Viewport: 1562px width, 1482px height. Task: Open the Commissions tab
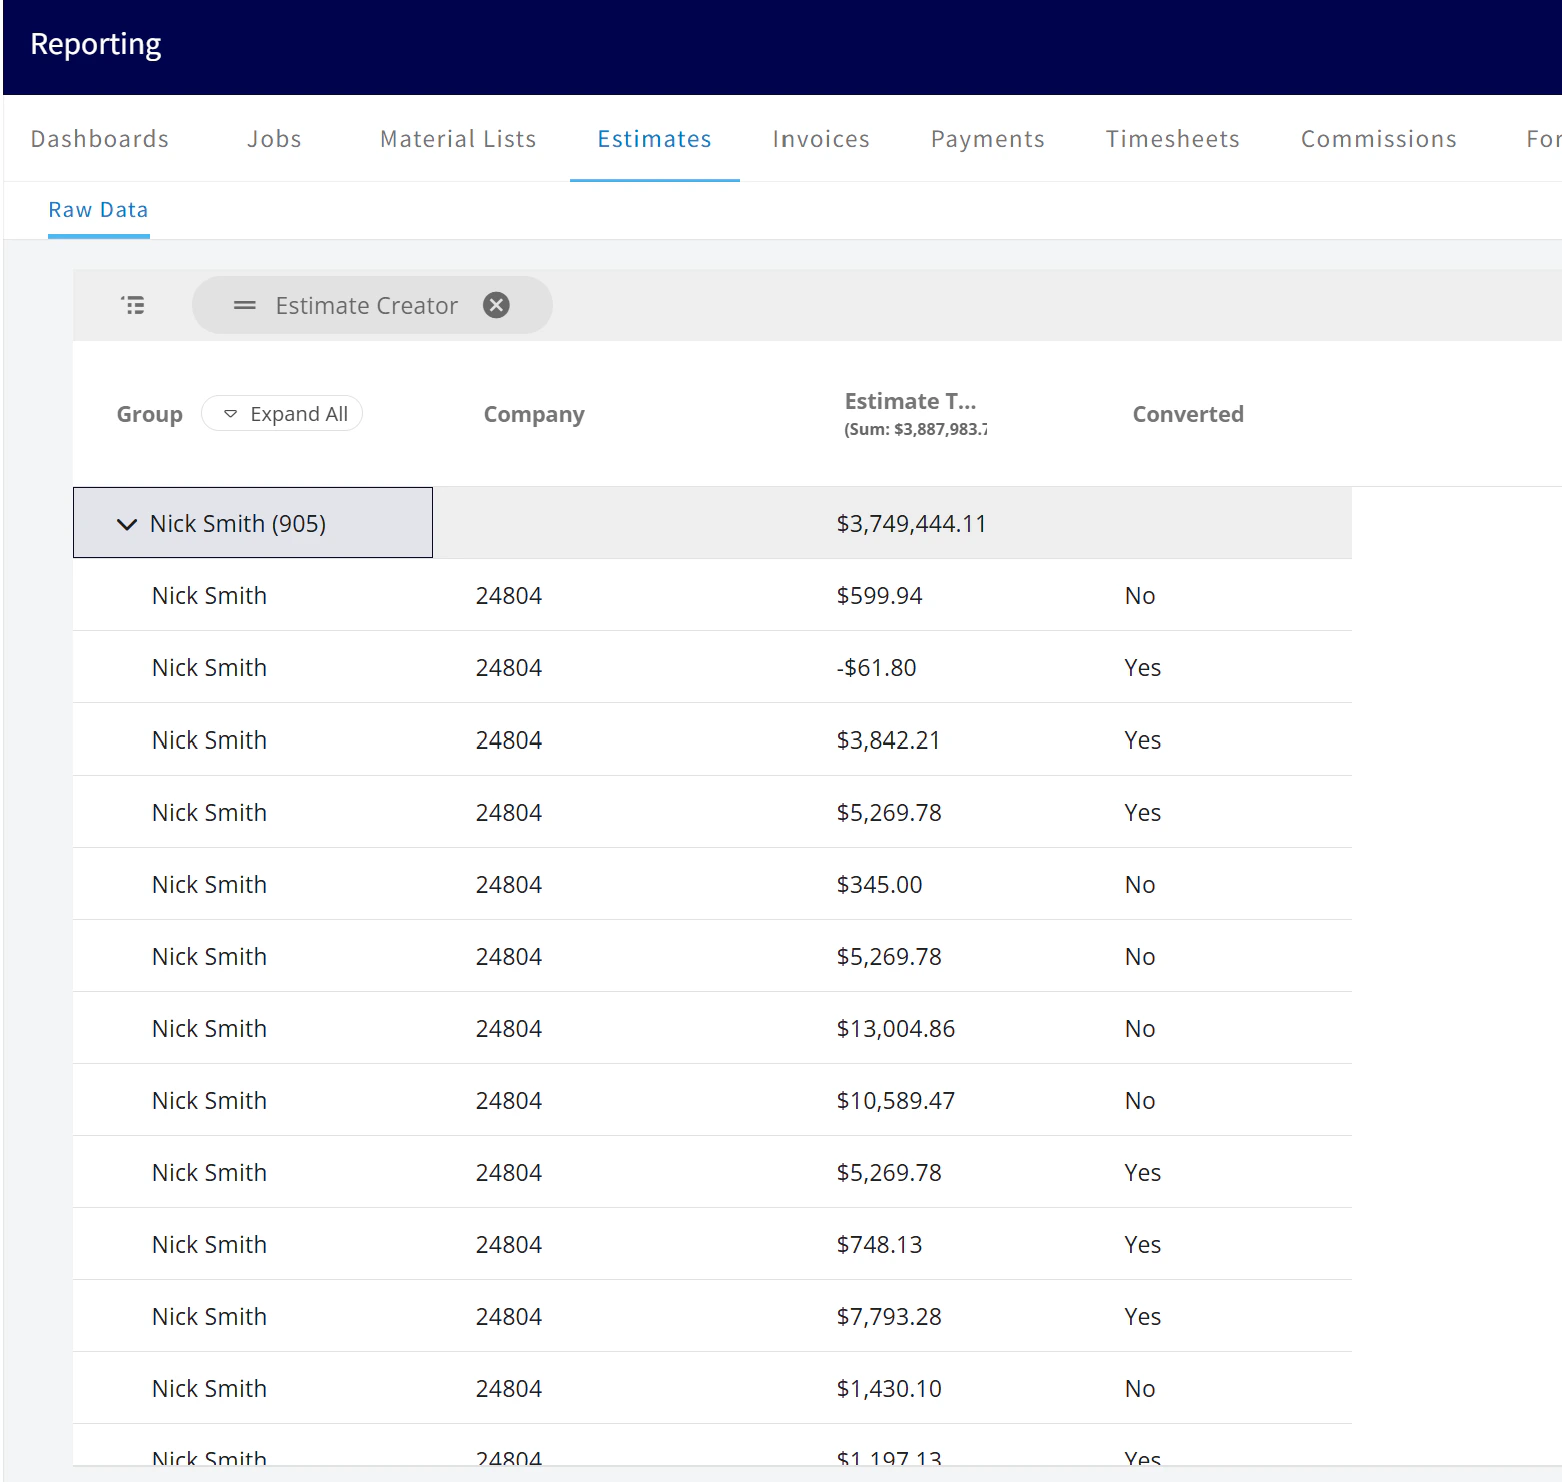coord(1379,139)
